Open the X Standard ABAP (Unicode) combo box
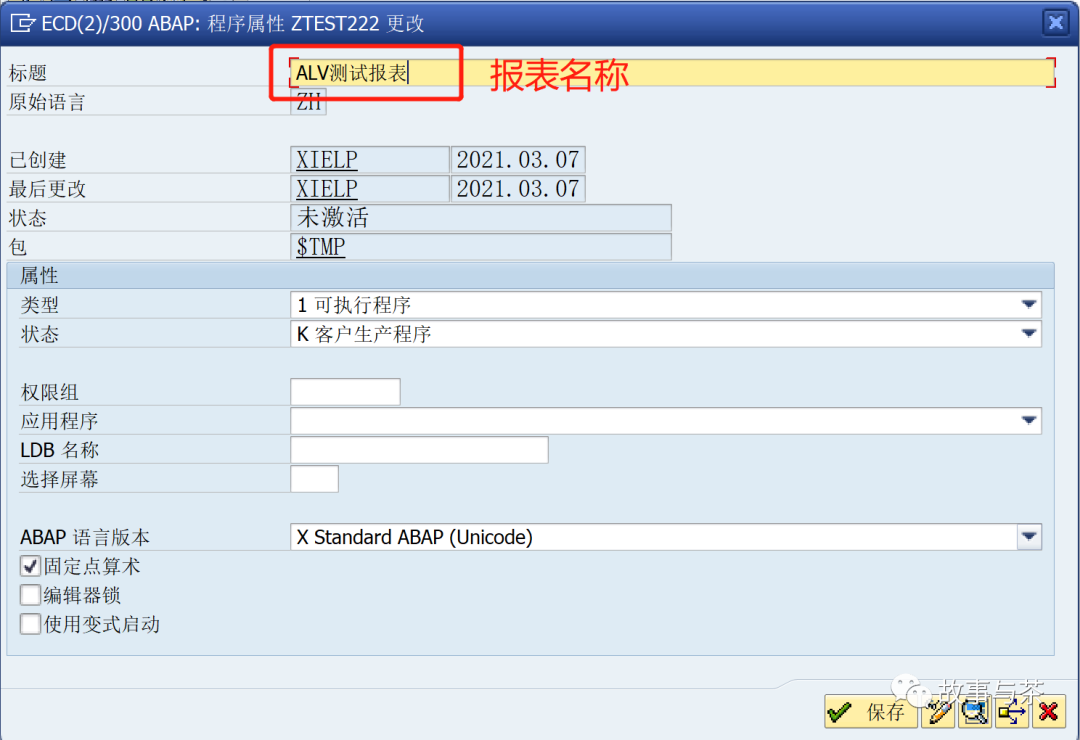The width and height of the screenshot is (1080, 740). click(665, 537)
